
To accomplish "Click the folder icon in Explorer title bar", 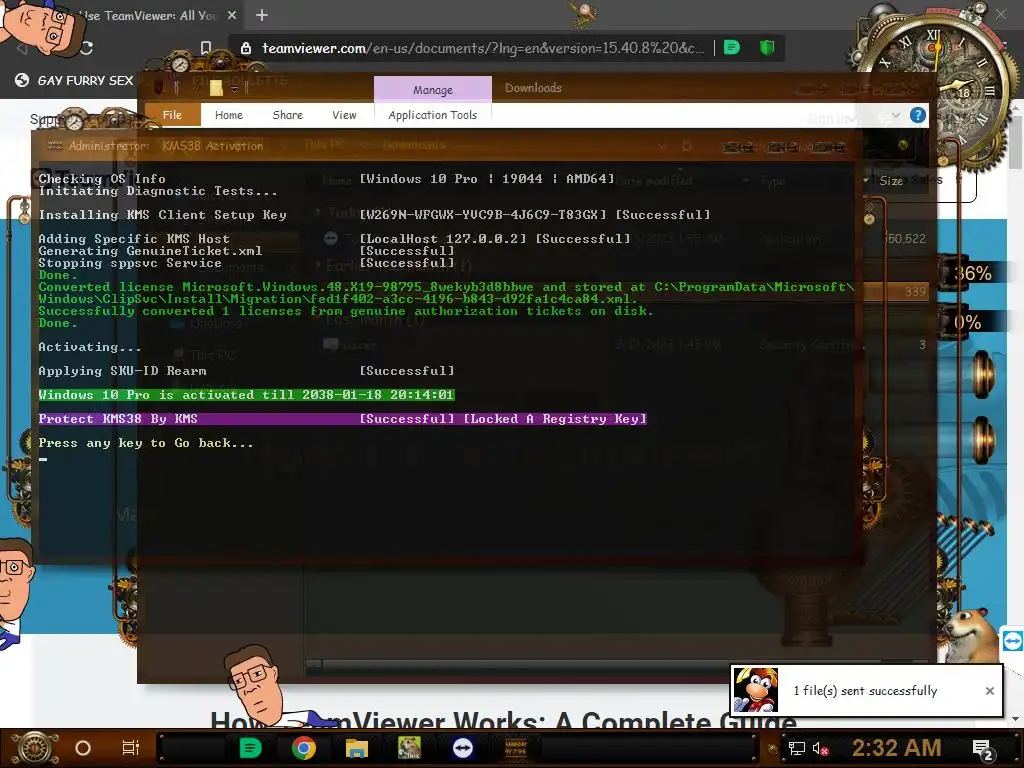I will [216, 88].
